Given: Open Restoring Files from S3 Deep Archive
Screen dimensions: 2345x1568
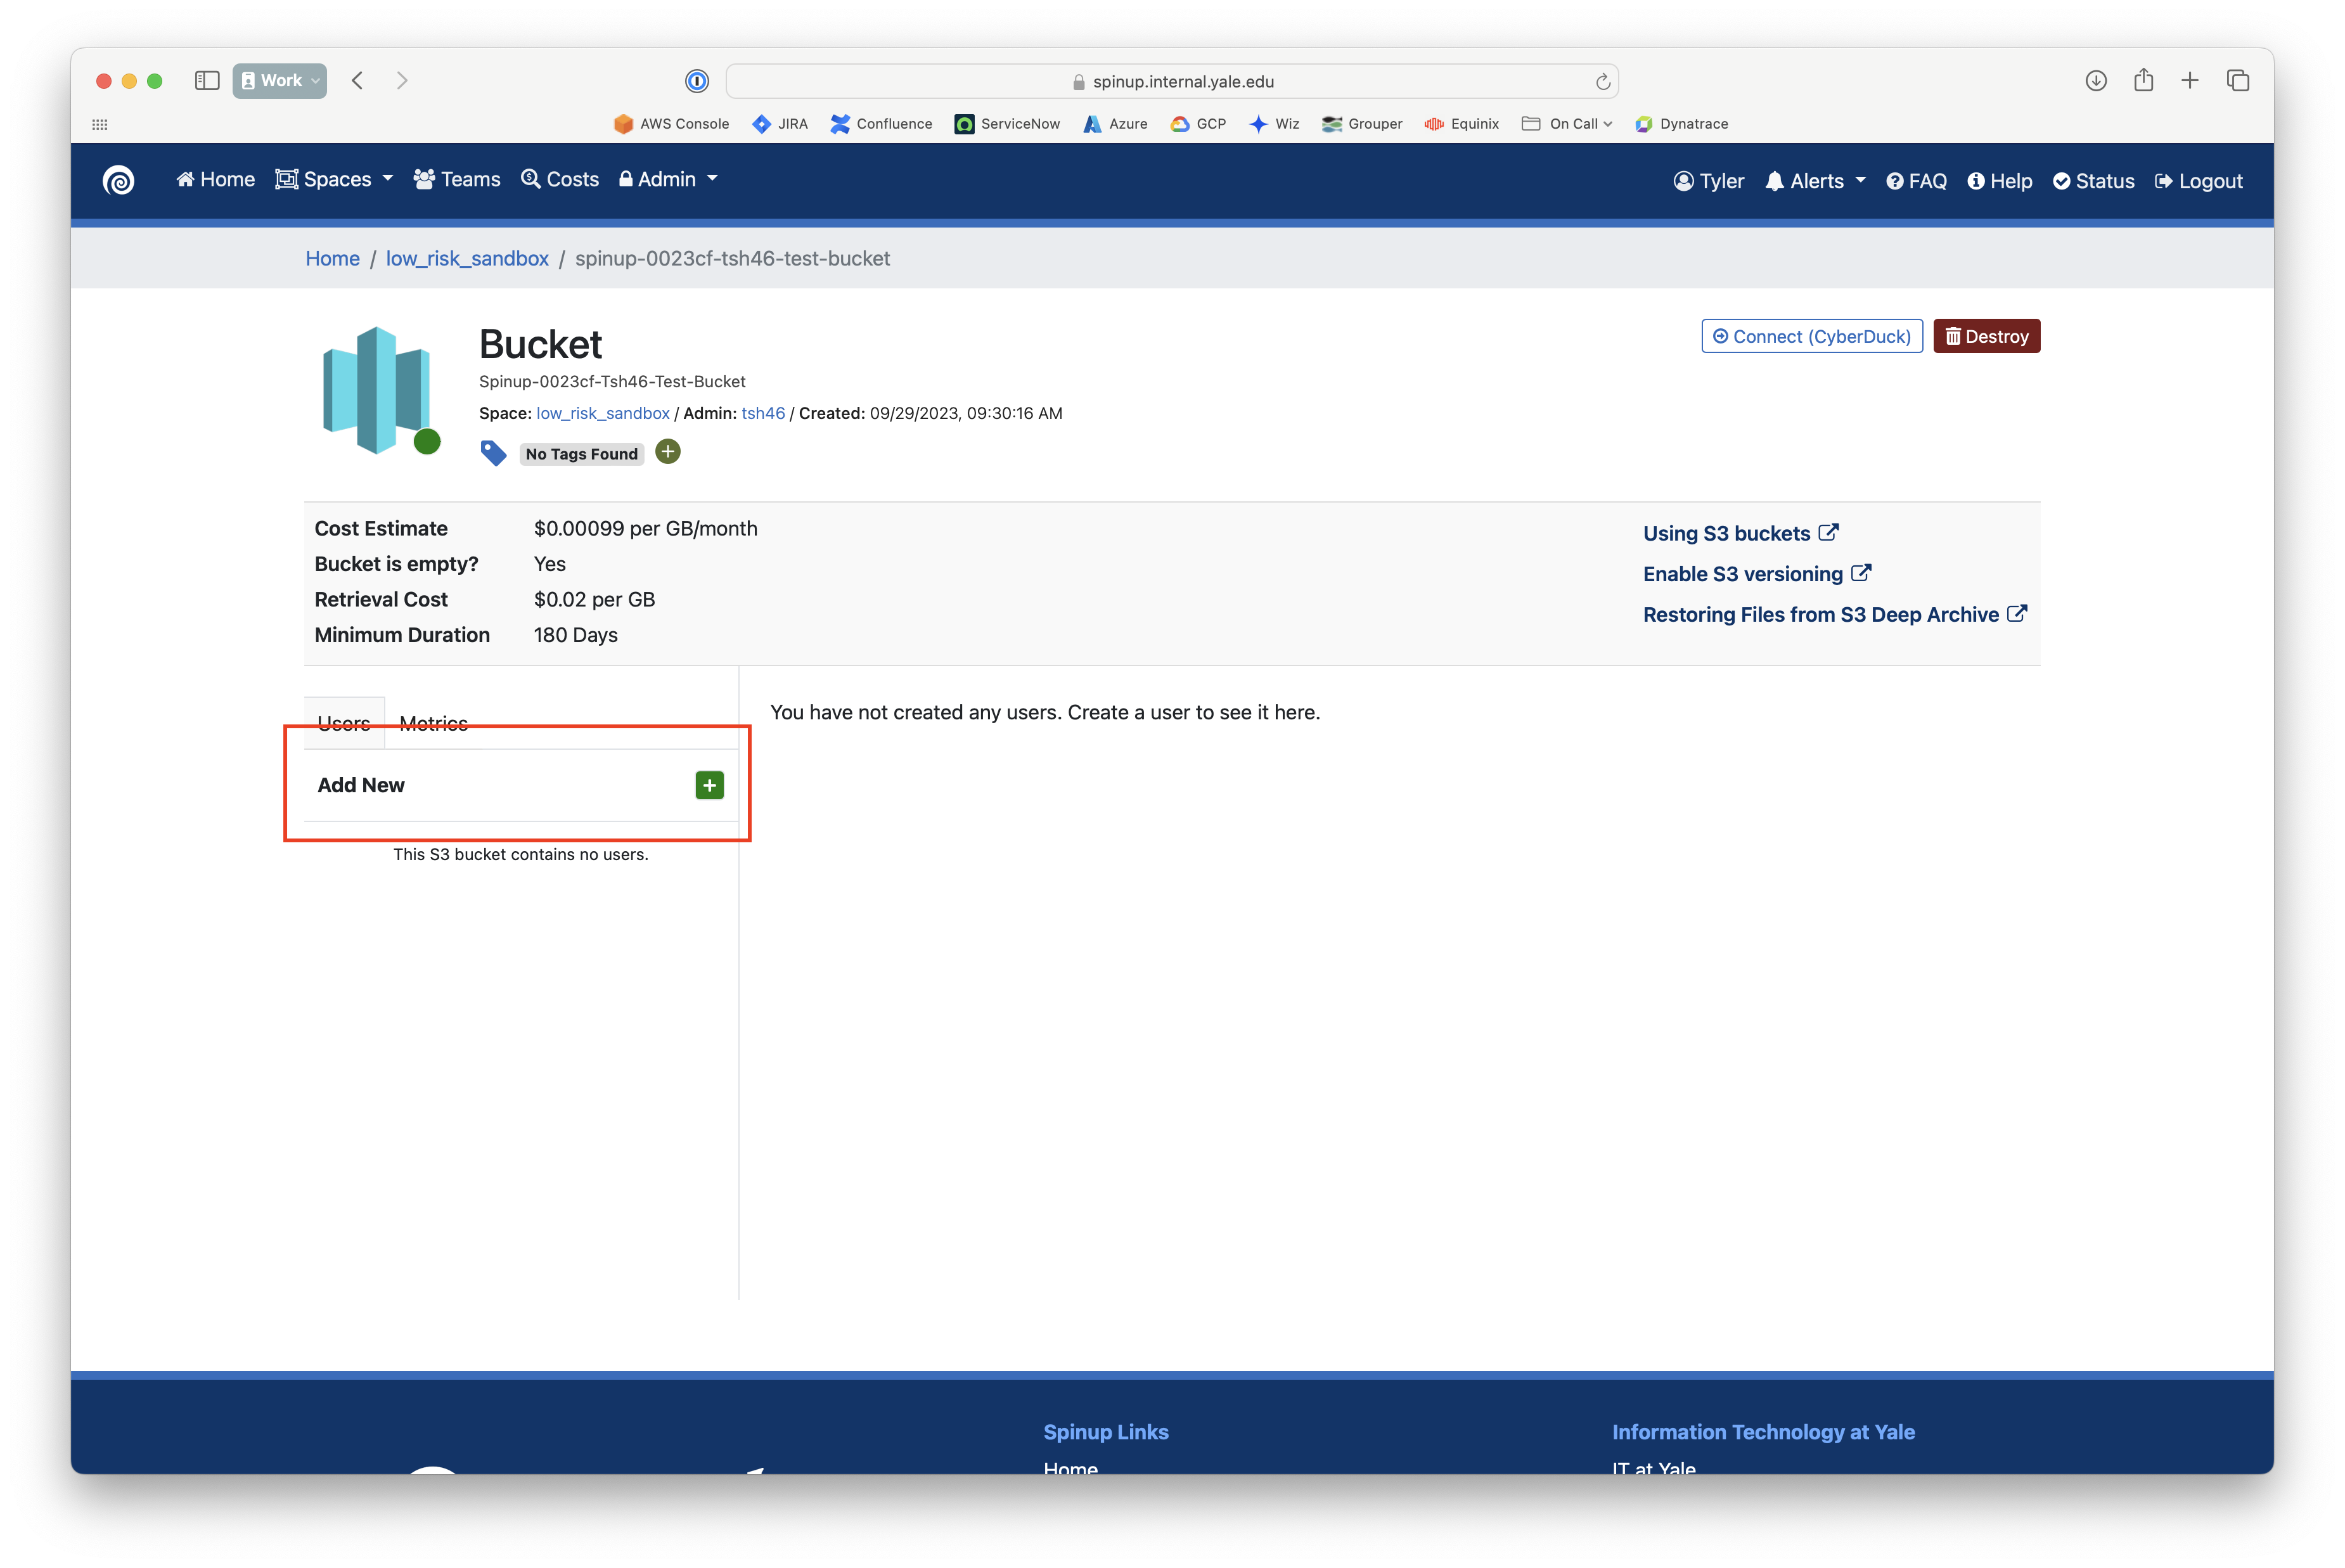Looking at the screenshot, I should pos(1834,614).
